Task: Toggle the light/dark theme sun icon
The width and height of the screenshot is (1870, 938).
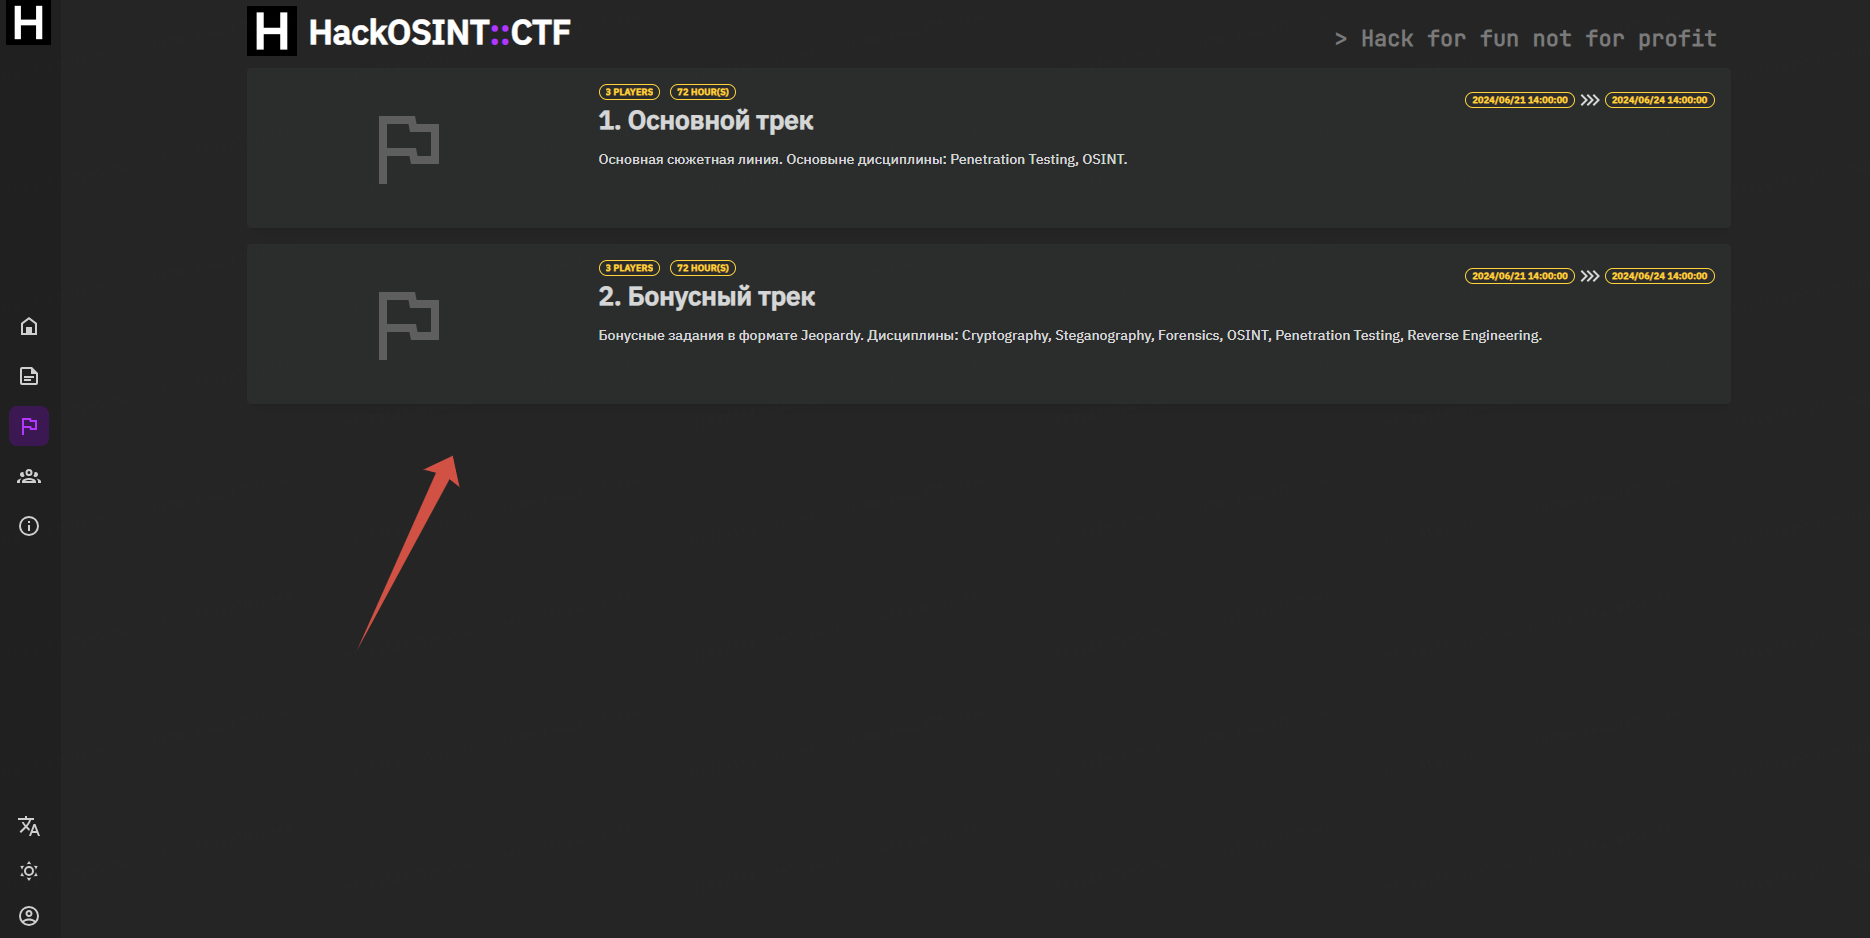Action: [x=29, y=871]
